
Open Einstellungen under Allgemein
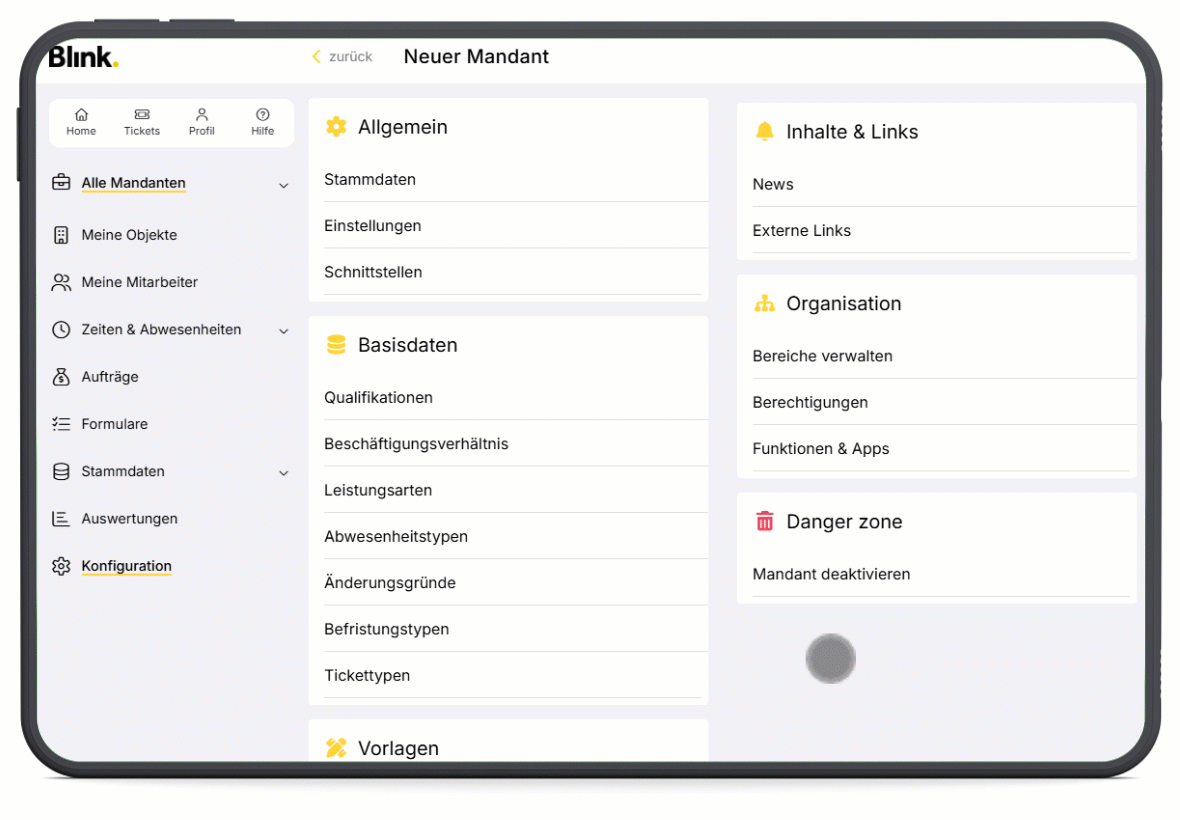(x=372, y=226)
